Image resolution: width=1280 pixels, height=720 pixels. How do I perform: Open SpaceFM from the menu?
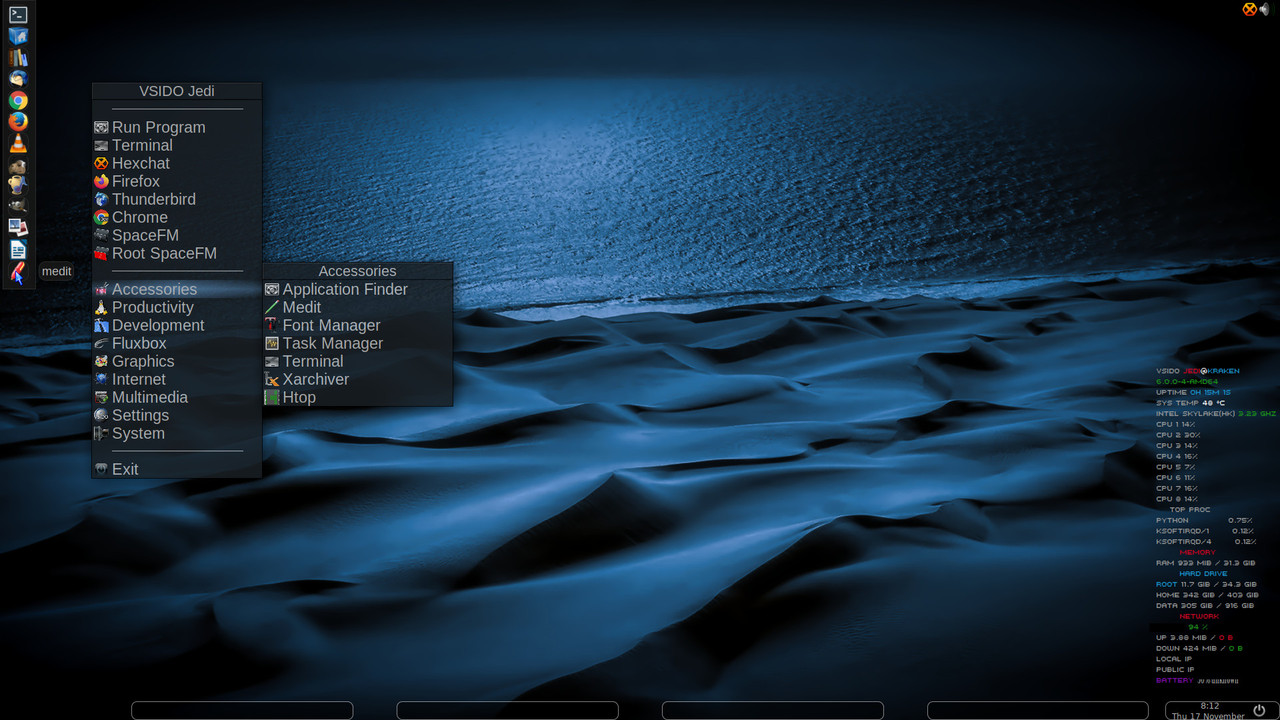pyautogui.click(x=177, y=235)
